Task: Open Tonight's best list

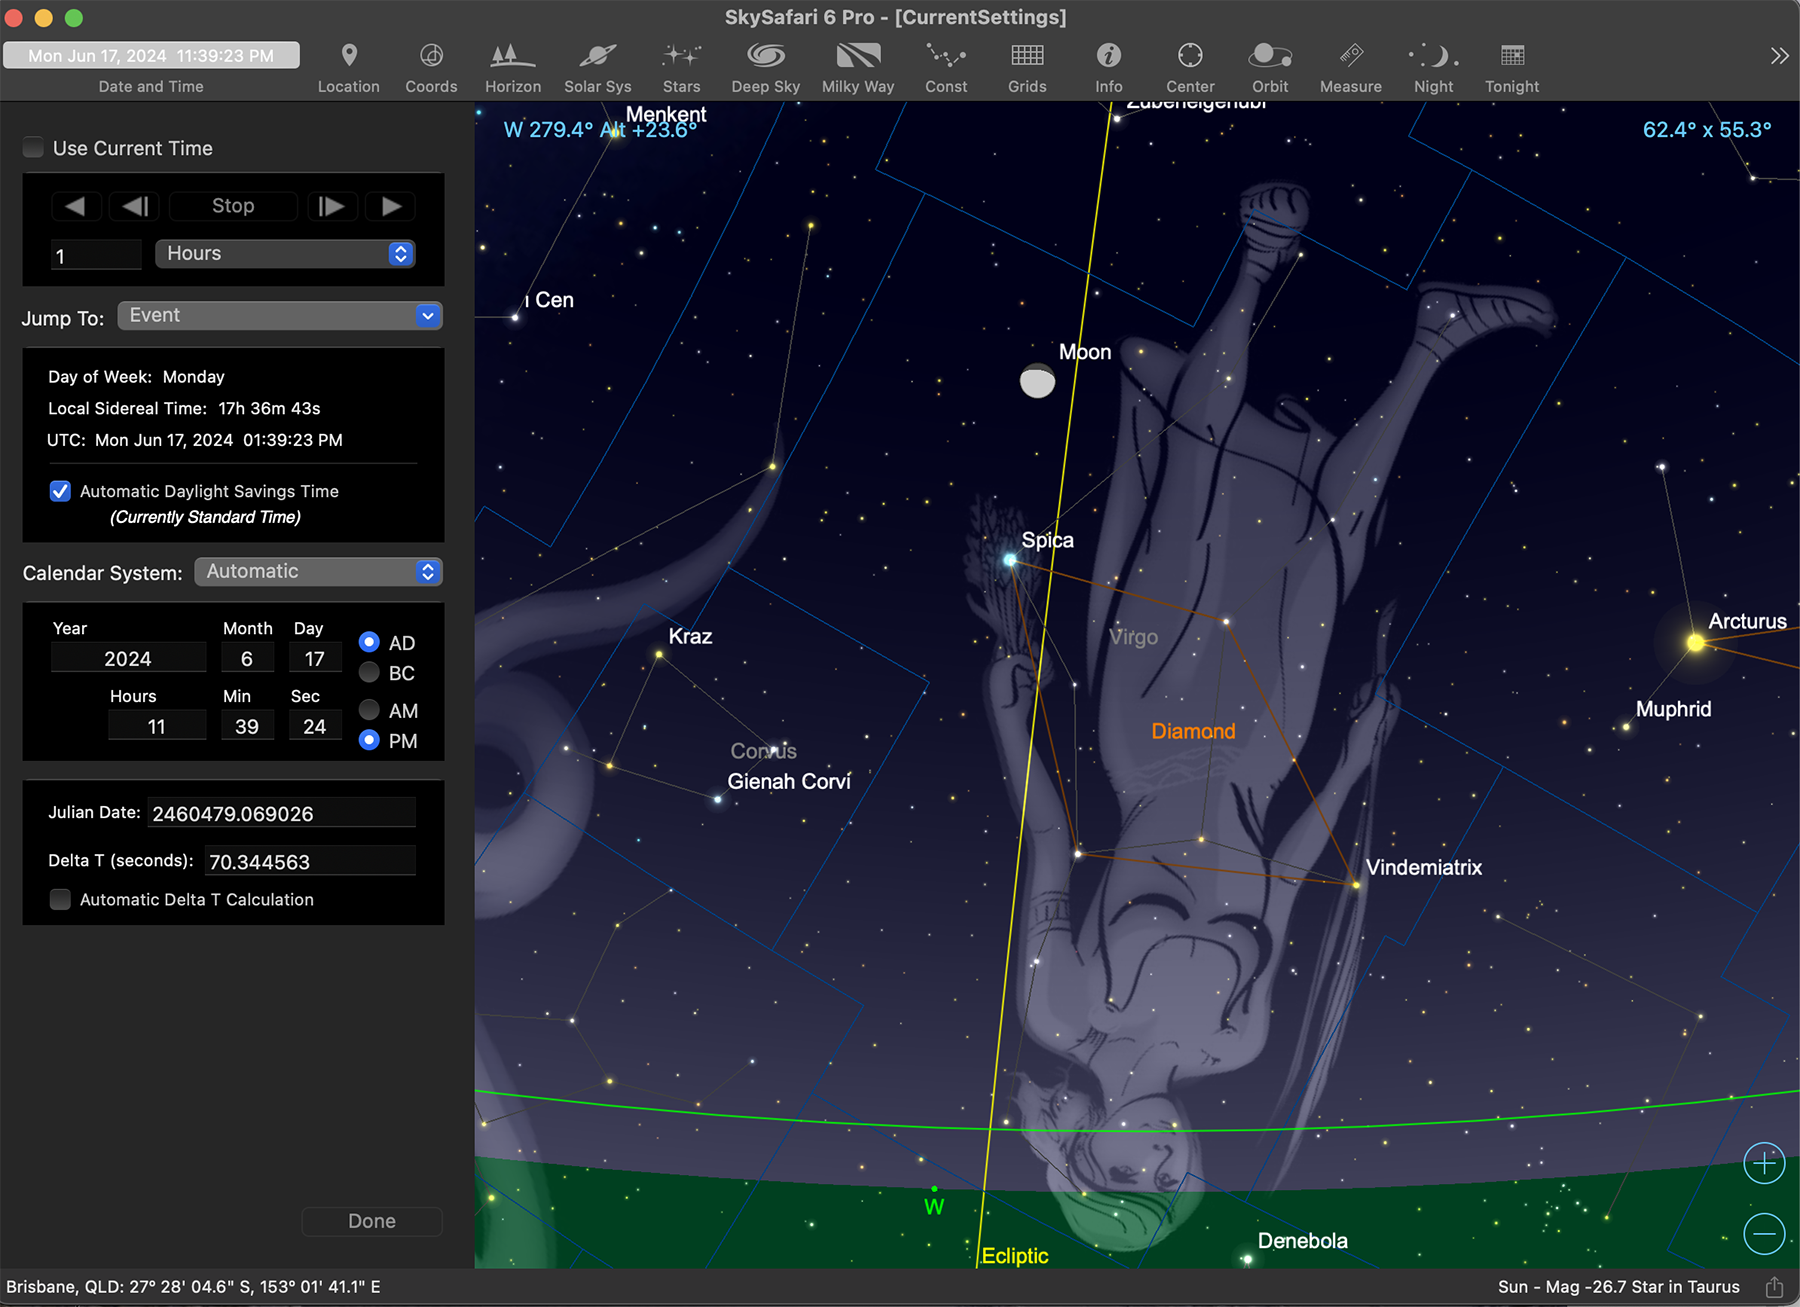Action: pos(1512,68)
